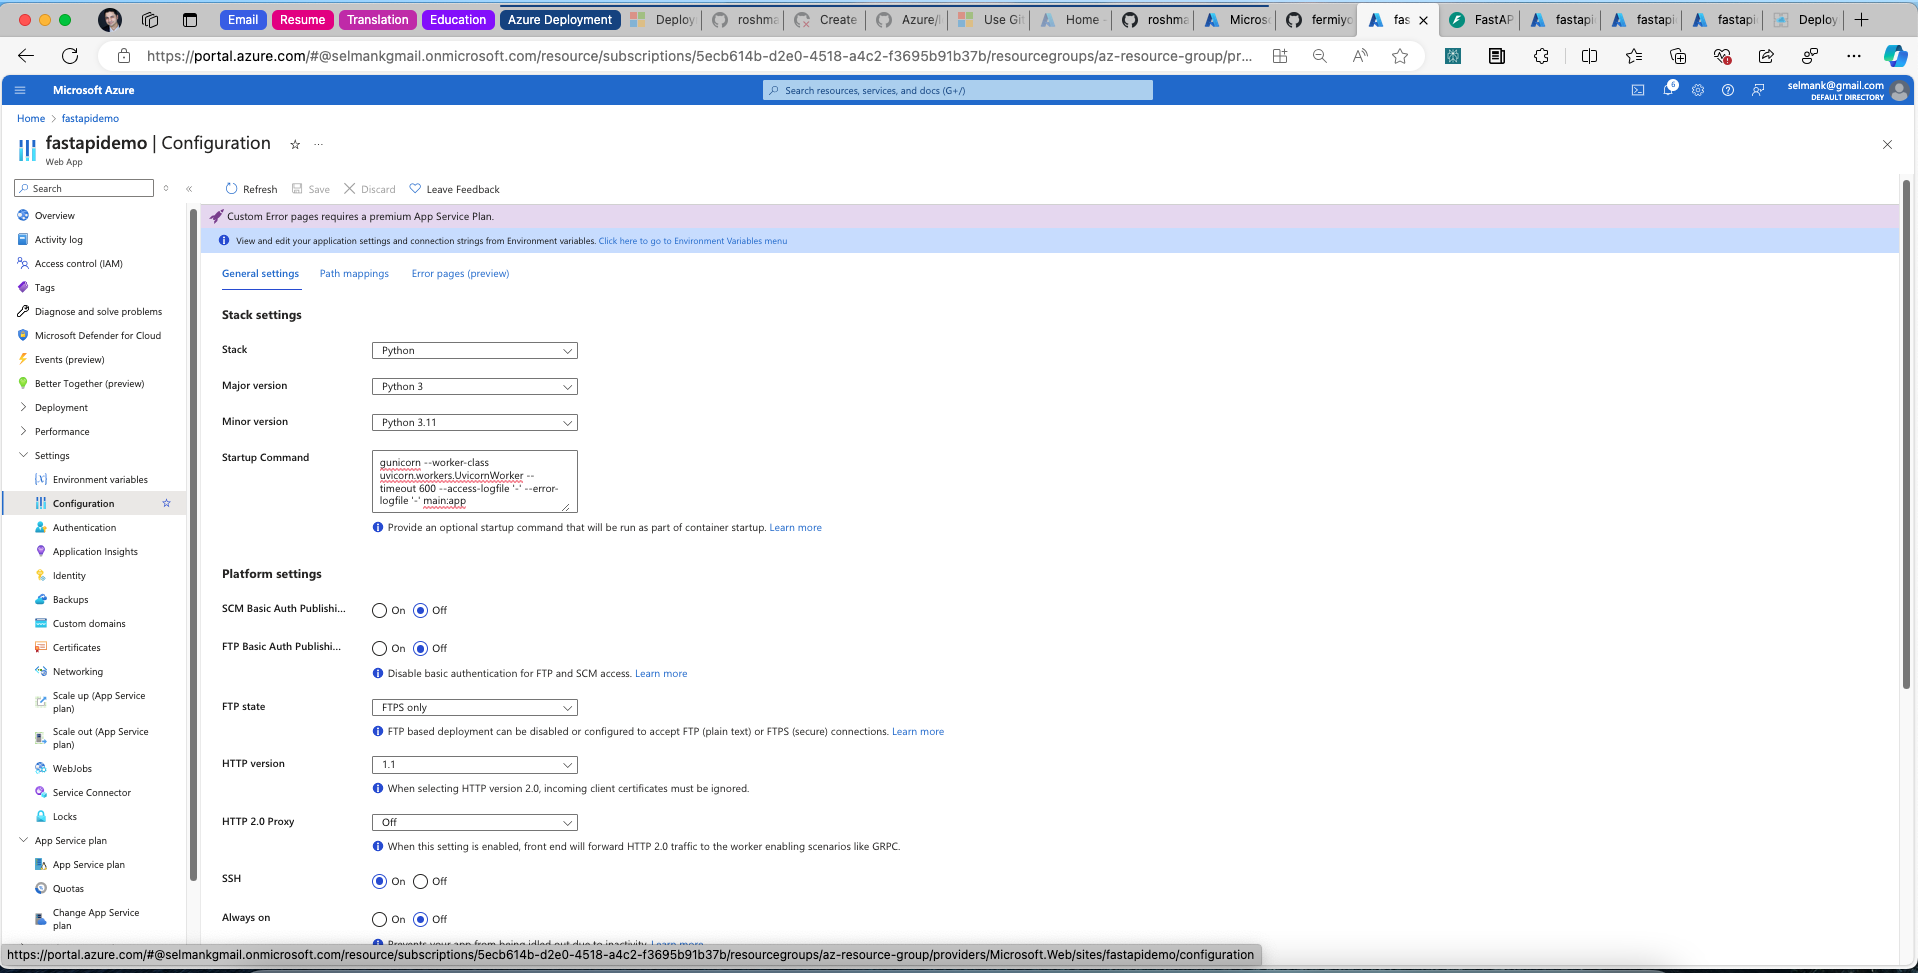Open Learn more about FTP deployment
The image size is (1918, 973).
tap(918, 731)
